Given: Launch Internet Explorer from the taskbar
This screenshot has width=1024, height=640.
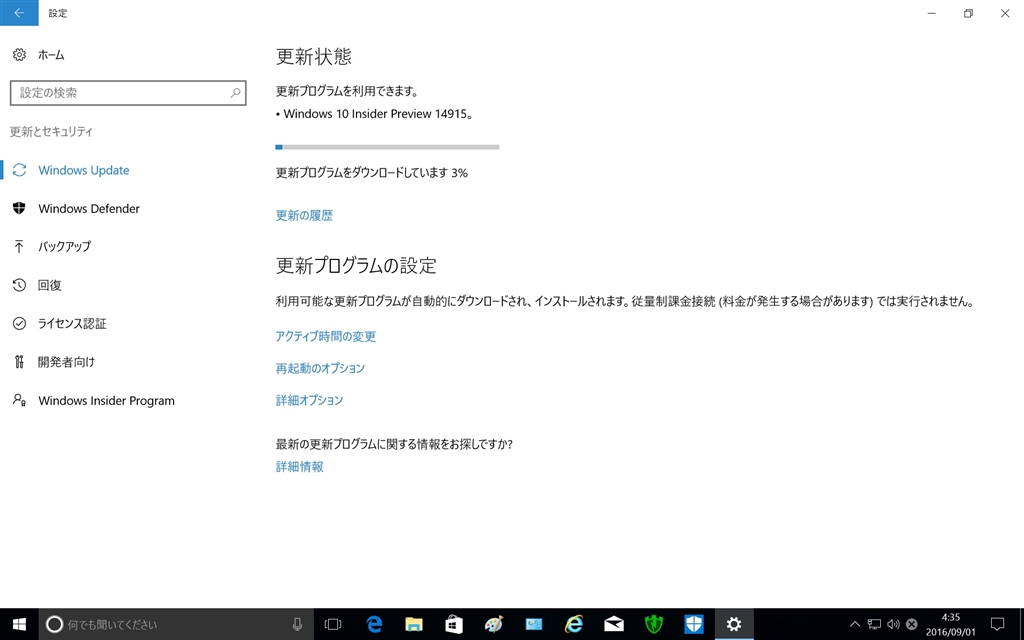Looking at the screenshot, I should tap(573, 624).
